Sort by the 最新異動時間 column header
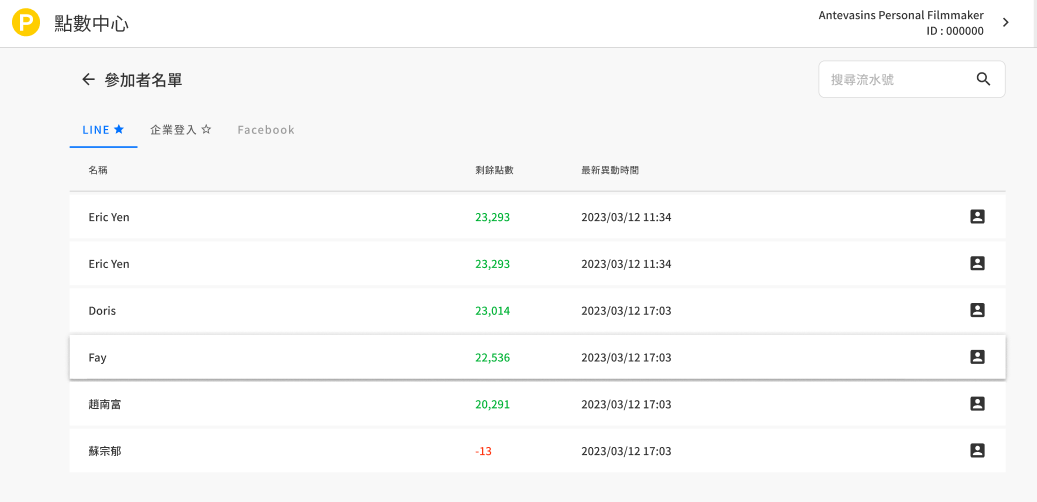This screenshot has width=1037, height=502. 609,170
